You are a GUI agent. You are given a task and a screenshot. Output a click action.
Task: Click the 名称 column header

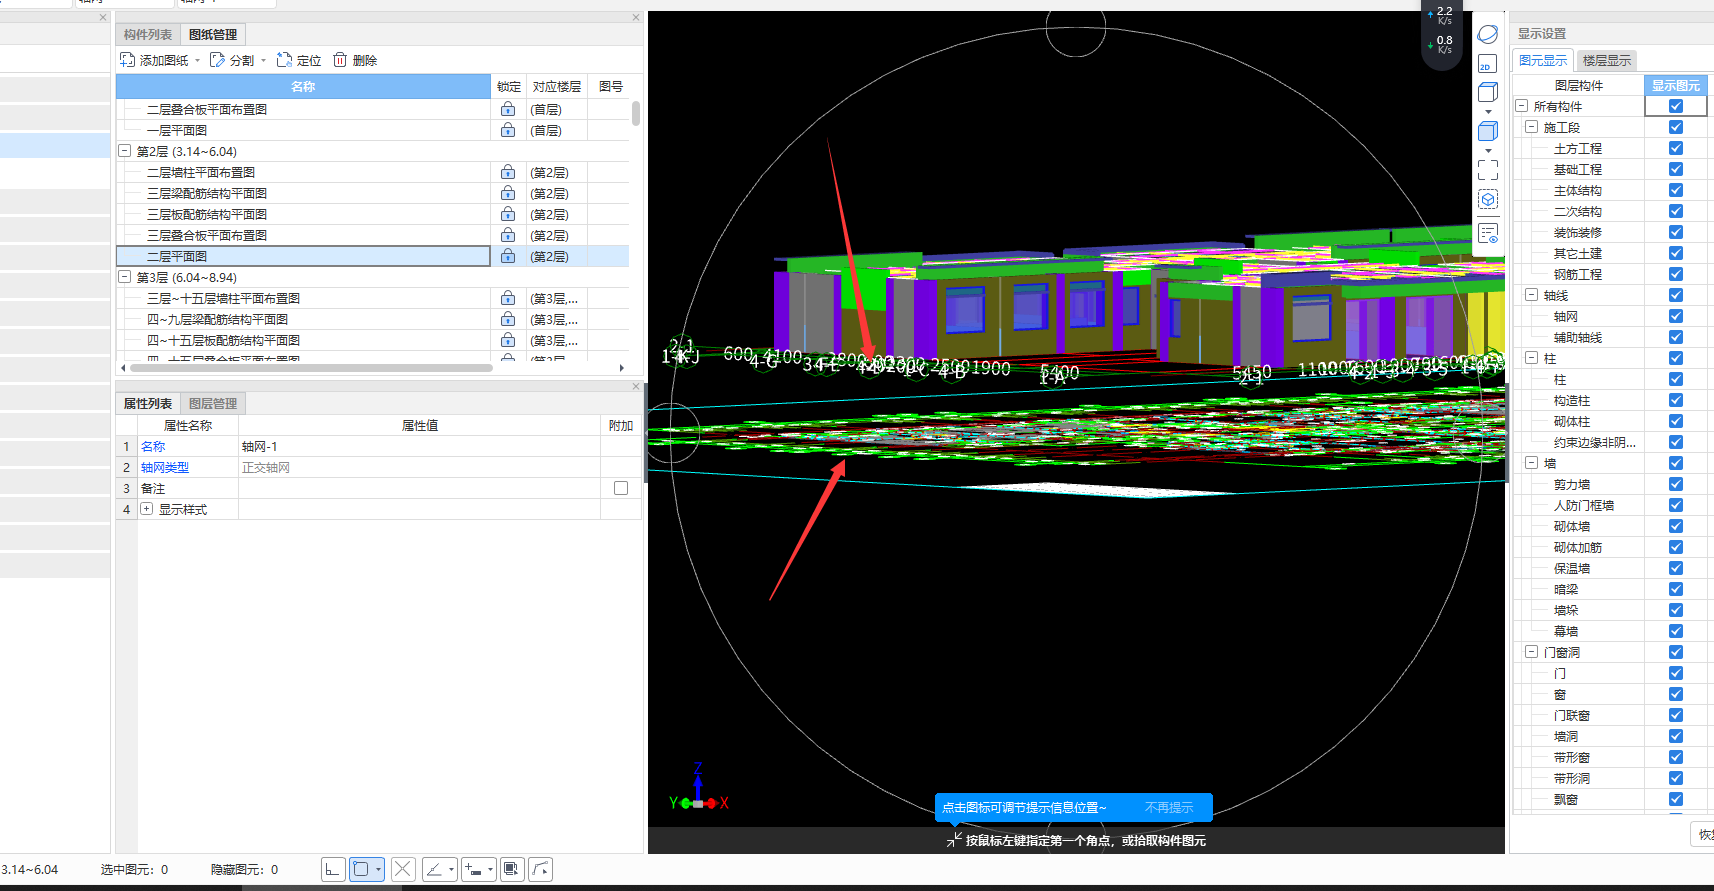tap(303, 86)
